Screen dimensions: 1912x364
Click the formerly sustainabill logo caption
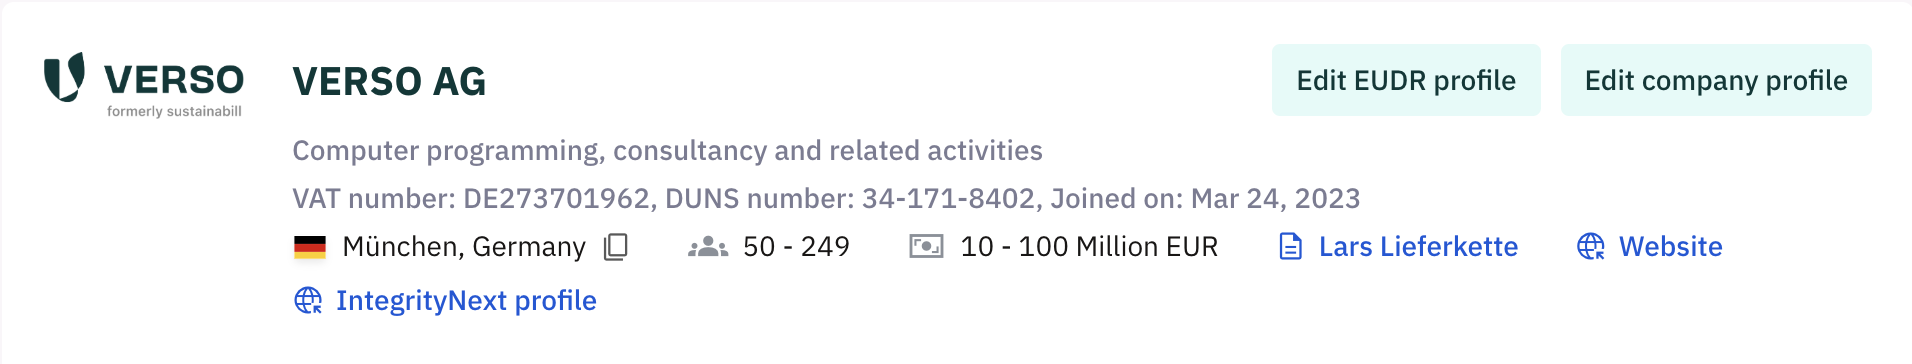(x=174, y=111)
